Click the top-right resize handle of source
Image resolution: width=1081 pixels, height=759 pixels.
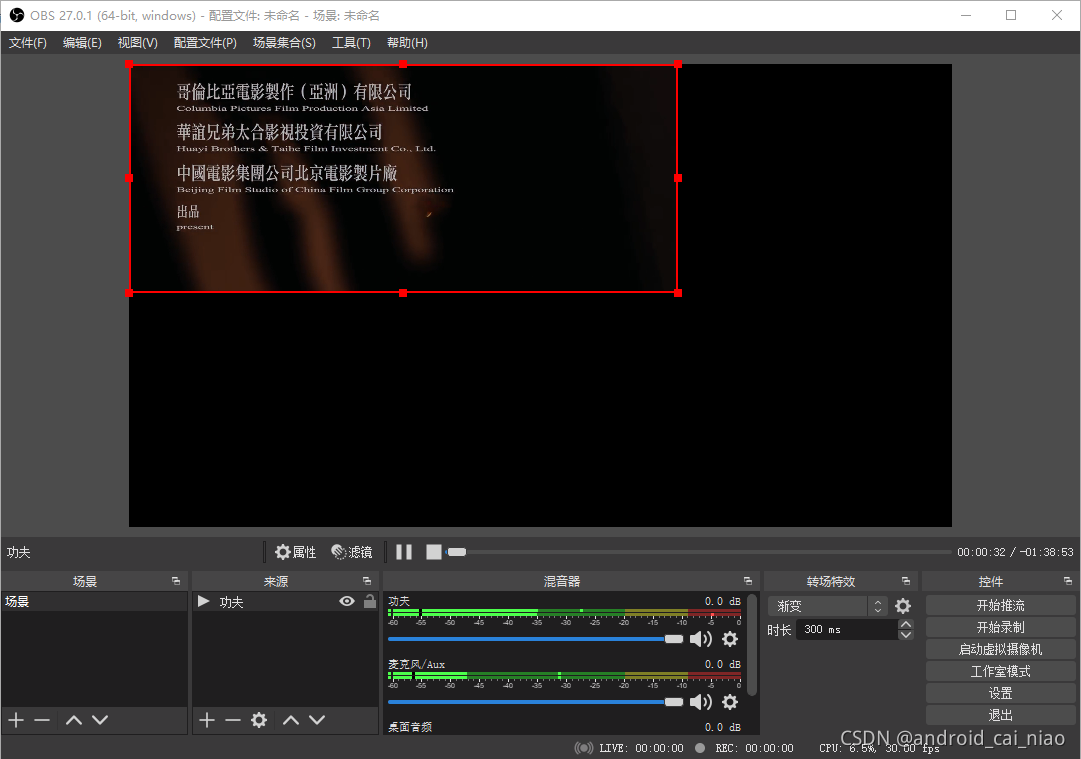click(x=678, y=64)
